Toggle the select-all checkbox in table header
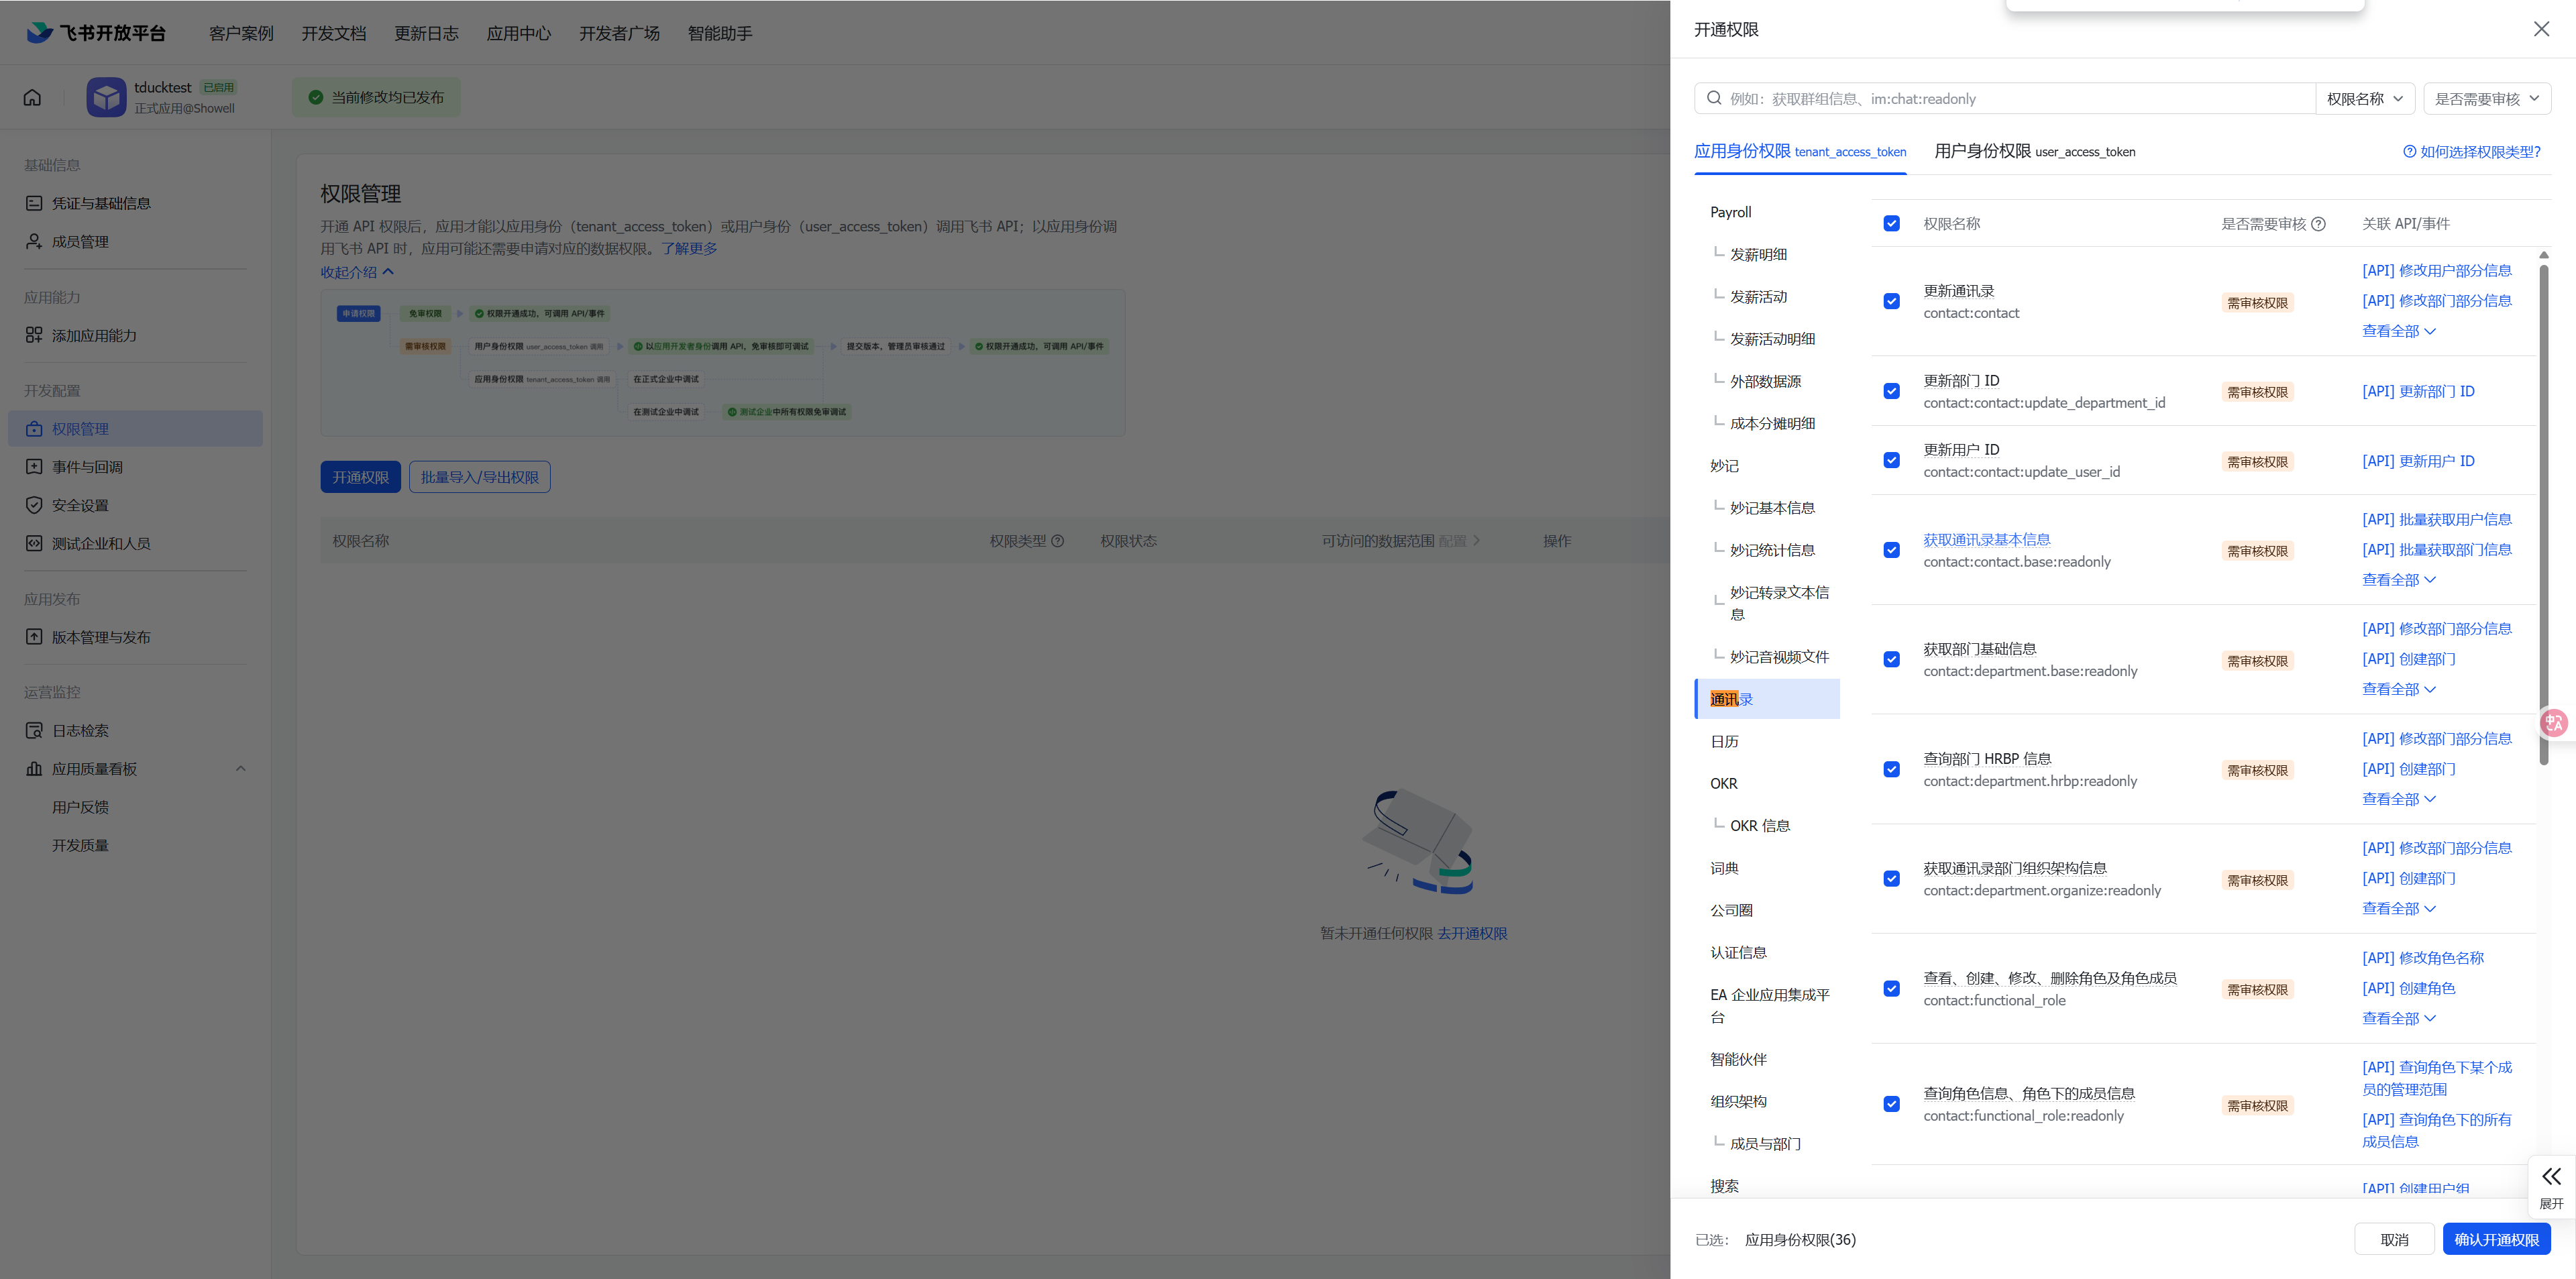The width and height of the screenshot is (2576, 1279). (x=1891, y=224)
